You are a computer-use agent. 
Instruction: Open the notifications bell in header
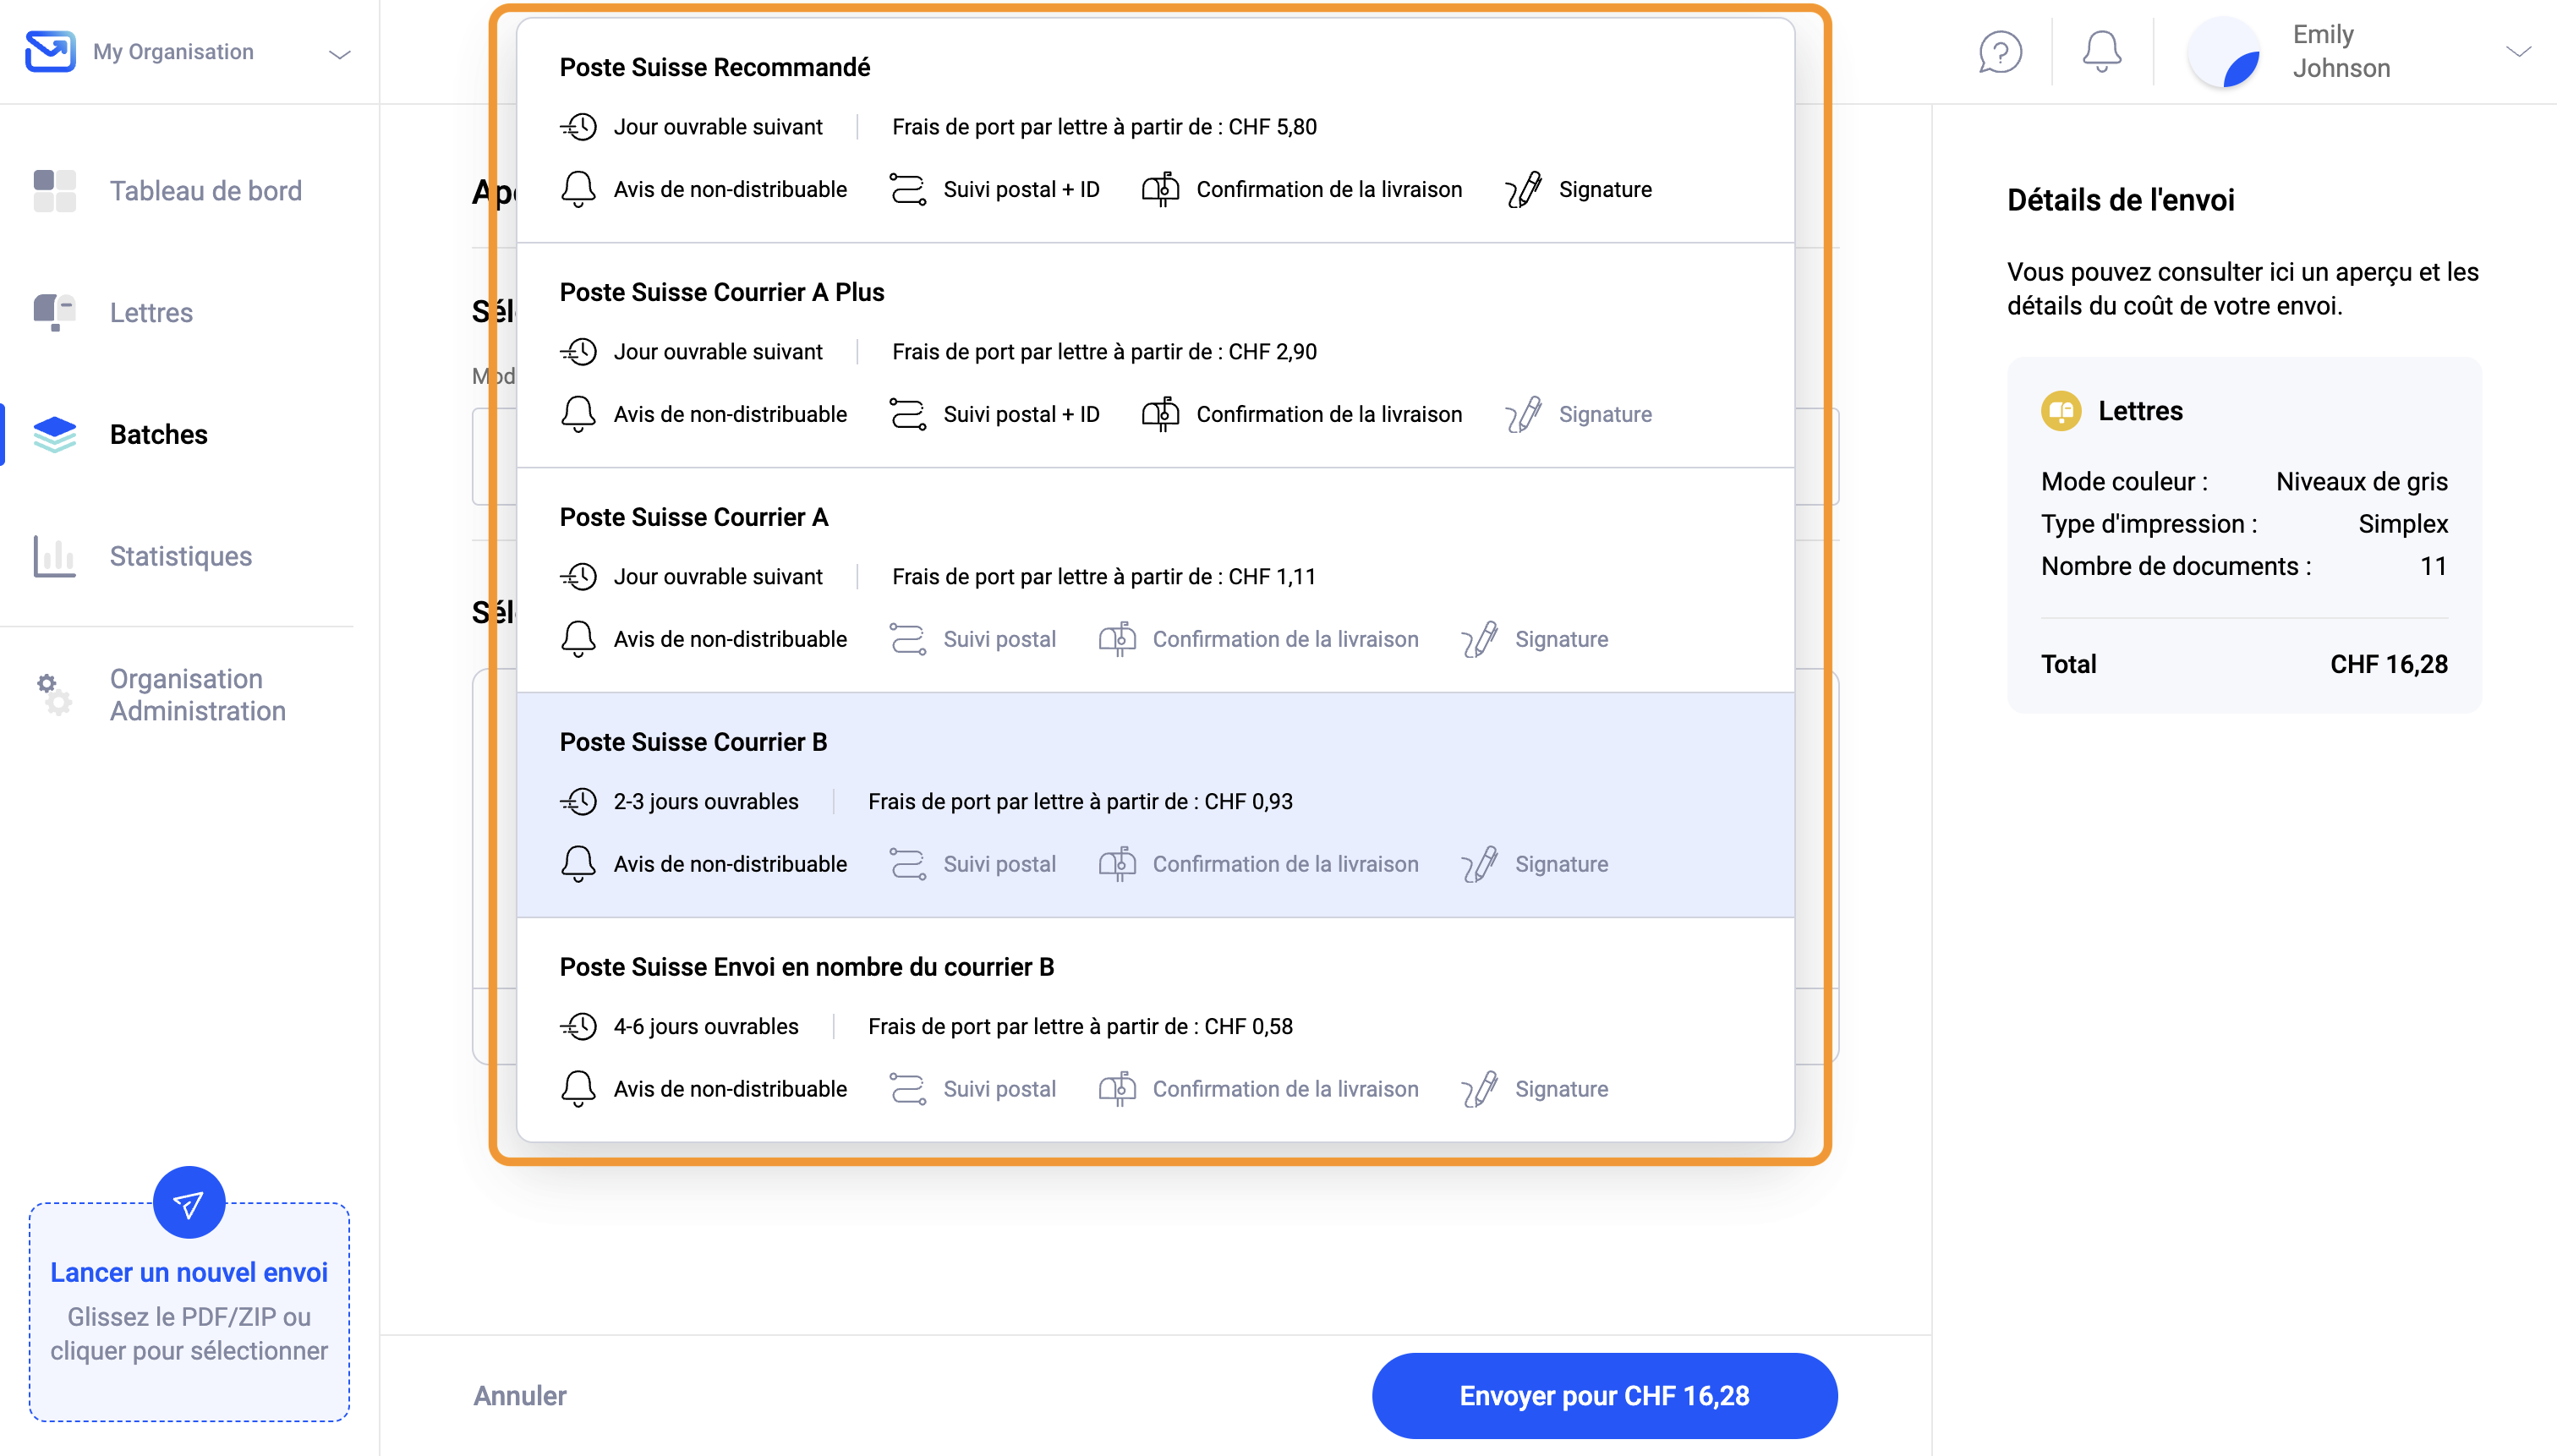tap(2101, 52)
